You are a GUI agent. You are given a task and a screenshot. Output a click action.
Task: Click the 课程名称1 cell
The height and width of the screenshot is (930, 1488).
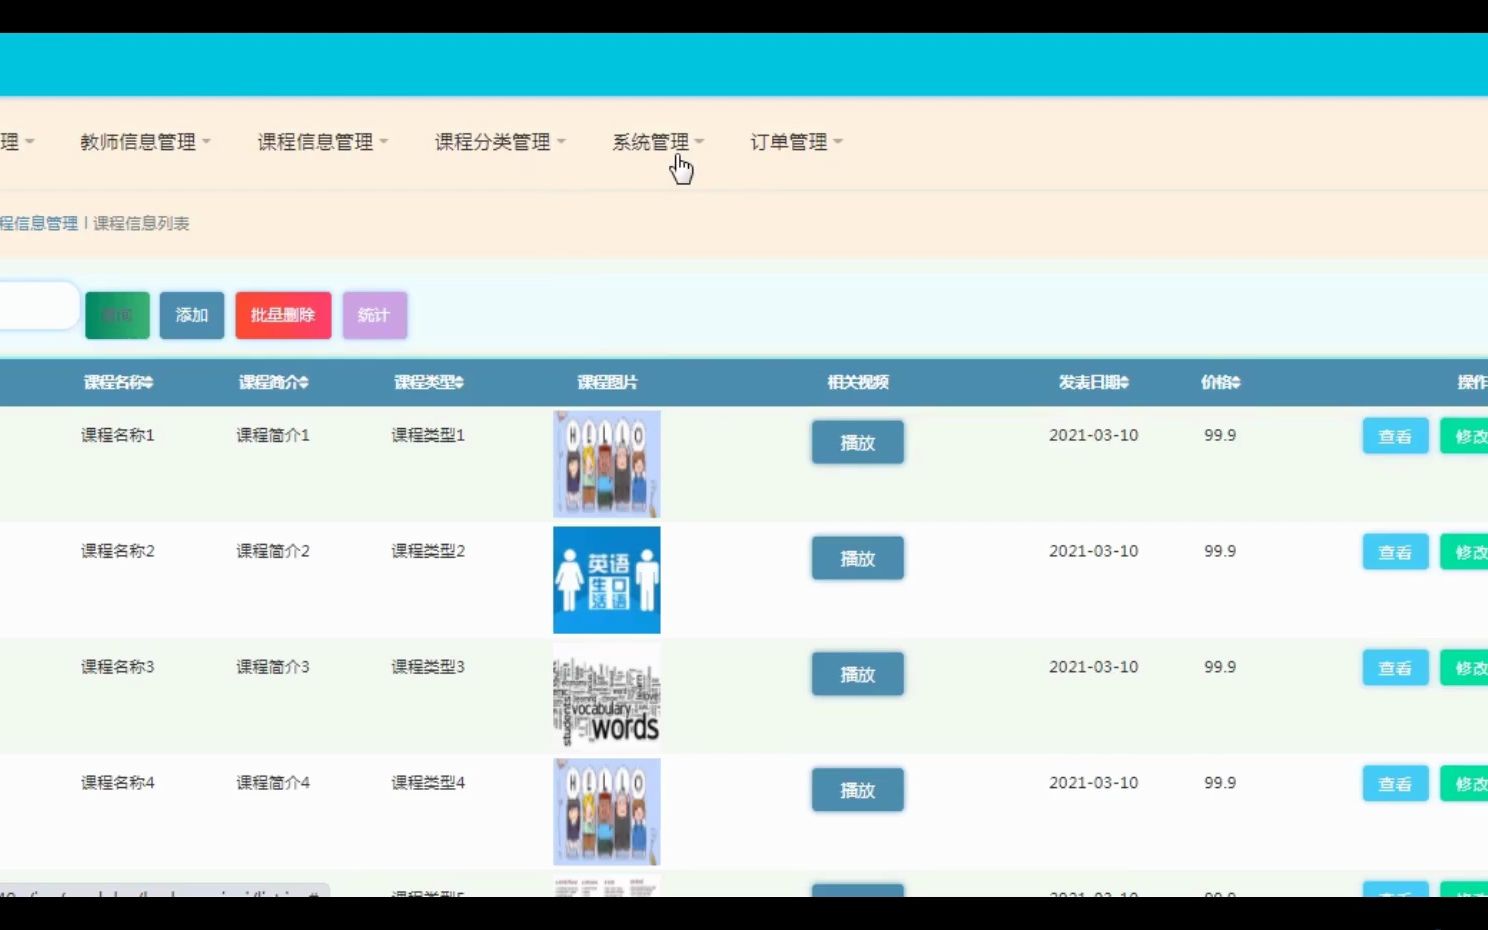pyautogui.click(x=118, y=435)
